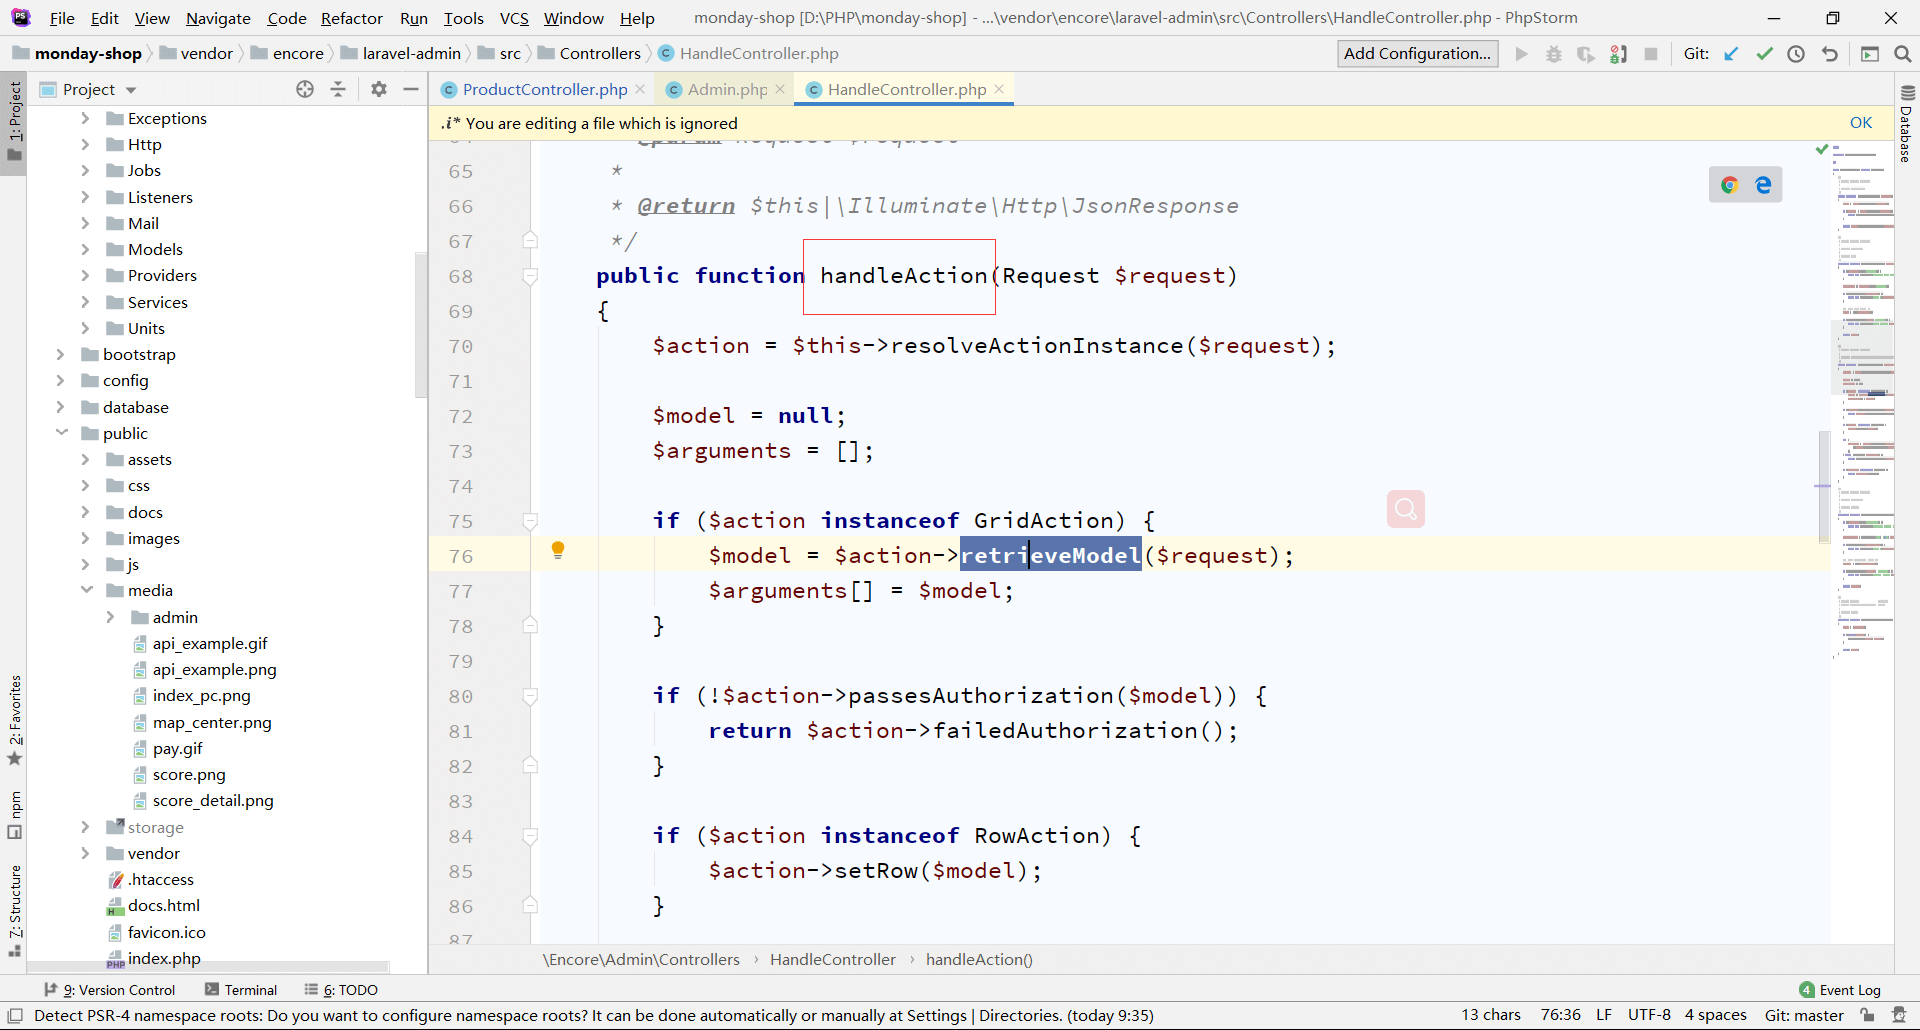Image resolution: width=1920 pixels, height=1030 pixels.
Task: Expand the vendor folder in tree
Action: pyautogui.click(x=85, y=853)
